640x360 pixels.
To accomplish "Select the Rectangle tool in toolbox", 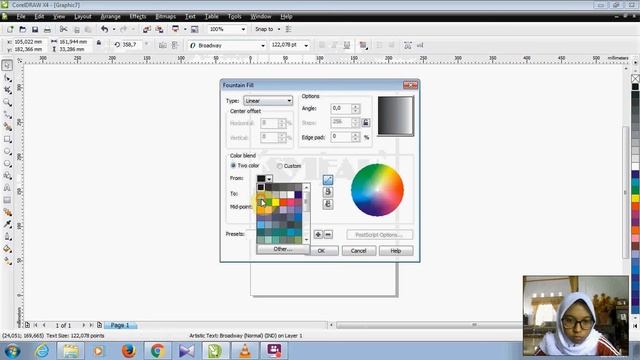I will (x=7, y=139).
